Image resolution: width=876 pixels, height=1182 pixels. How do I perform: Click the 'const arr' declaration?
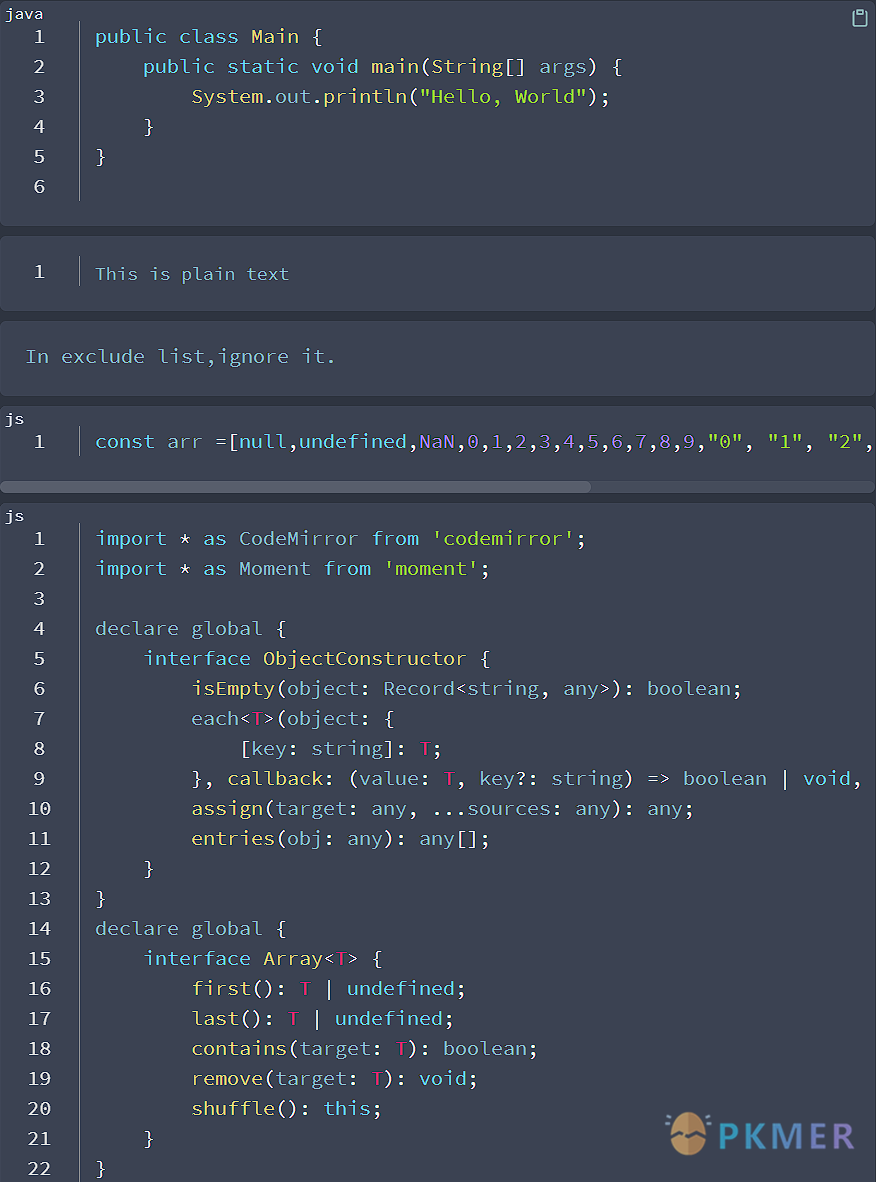click(x=149, y=442)
